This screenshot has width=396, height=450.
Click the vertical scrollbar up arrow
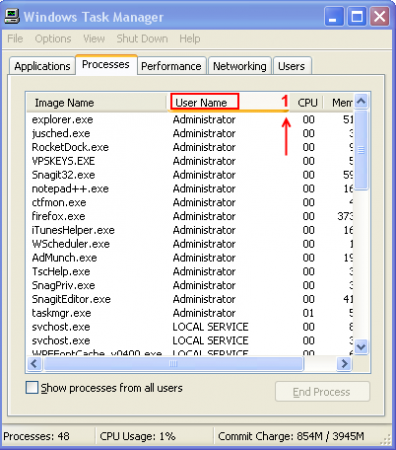click(361, 101)
